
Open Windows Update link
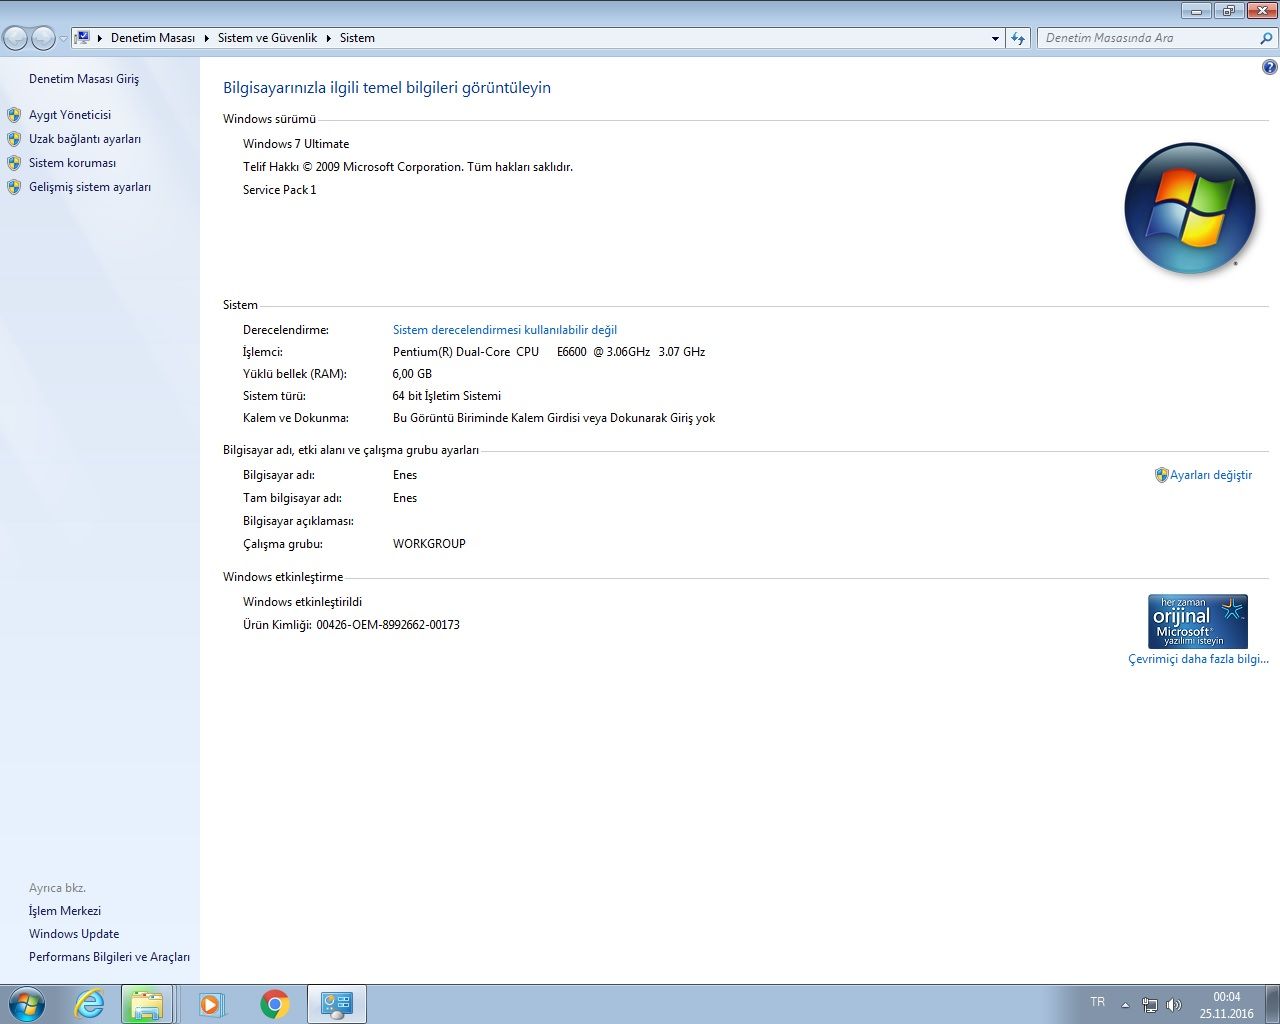74,934
